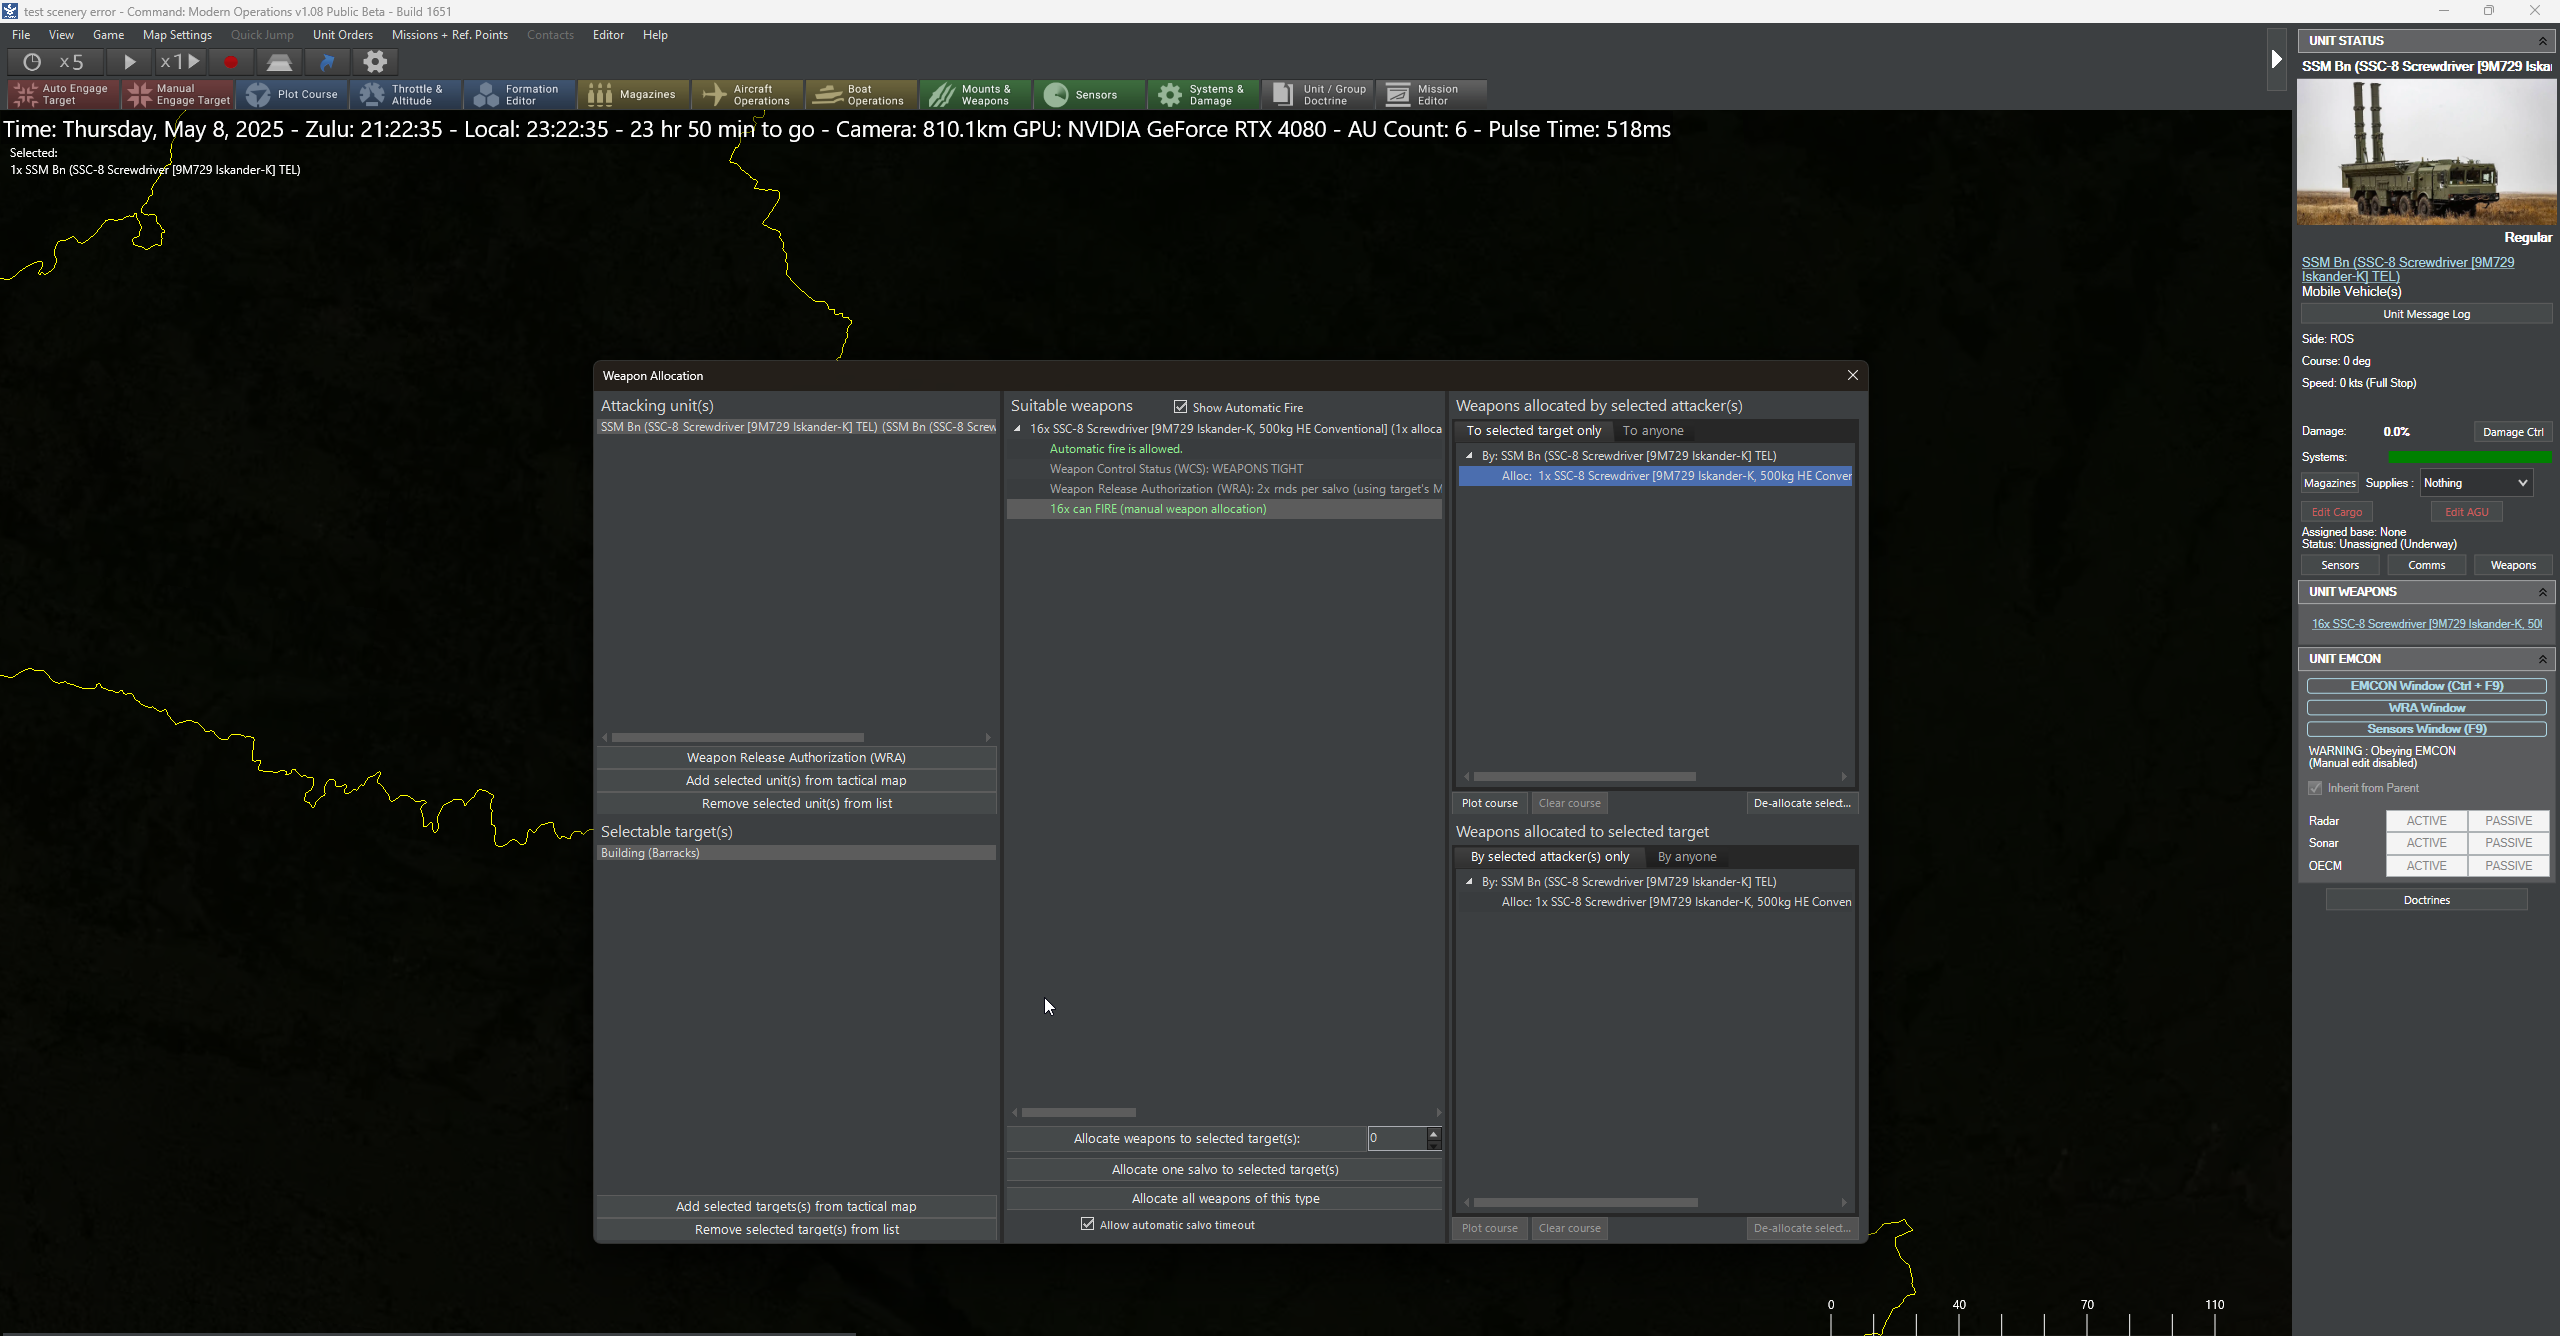
Task: Toggle Show Automatic Fire checkbox
Action: pos(1180,407)
